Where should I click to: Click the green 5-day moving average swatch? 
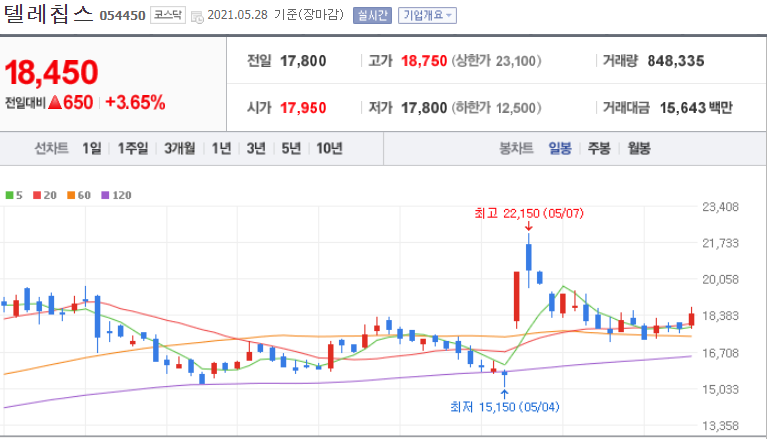(x=9, y=195)
